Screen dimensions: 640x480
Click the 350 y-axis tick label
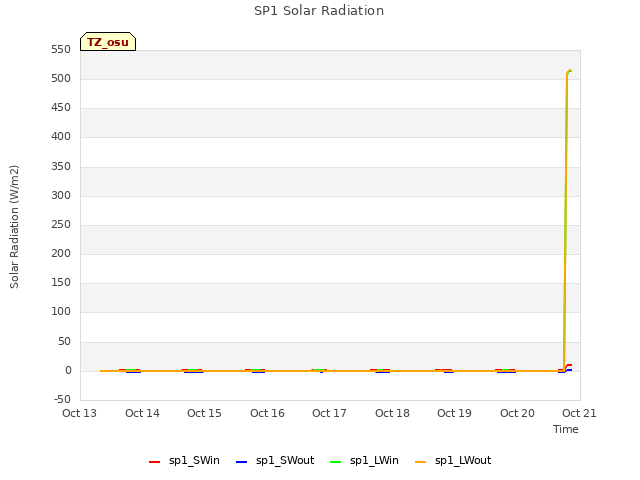point(61,166)
